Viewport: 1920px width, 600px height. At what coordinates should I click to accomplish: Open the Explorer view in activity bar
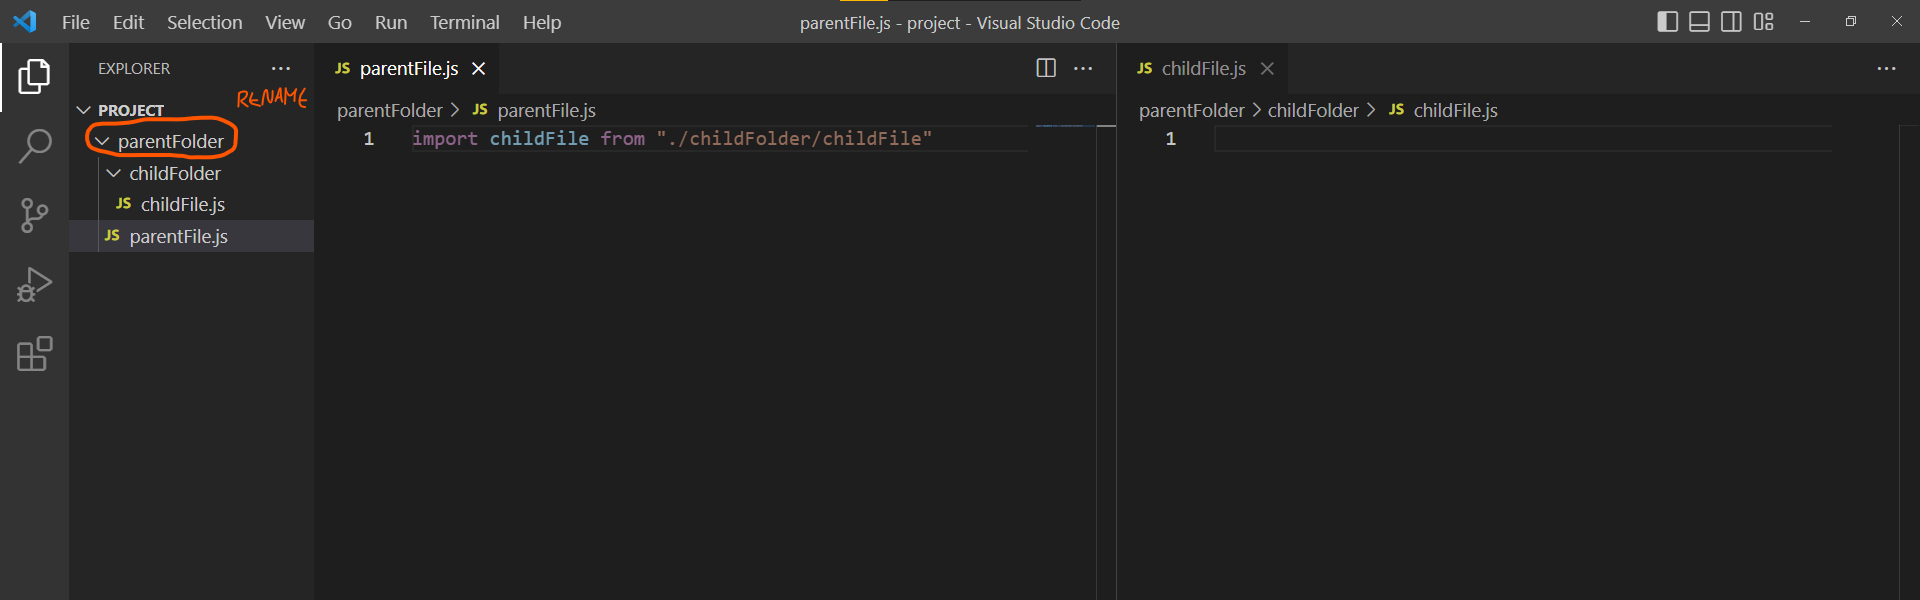pyautogui.click(x=34, y=77)
